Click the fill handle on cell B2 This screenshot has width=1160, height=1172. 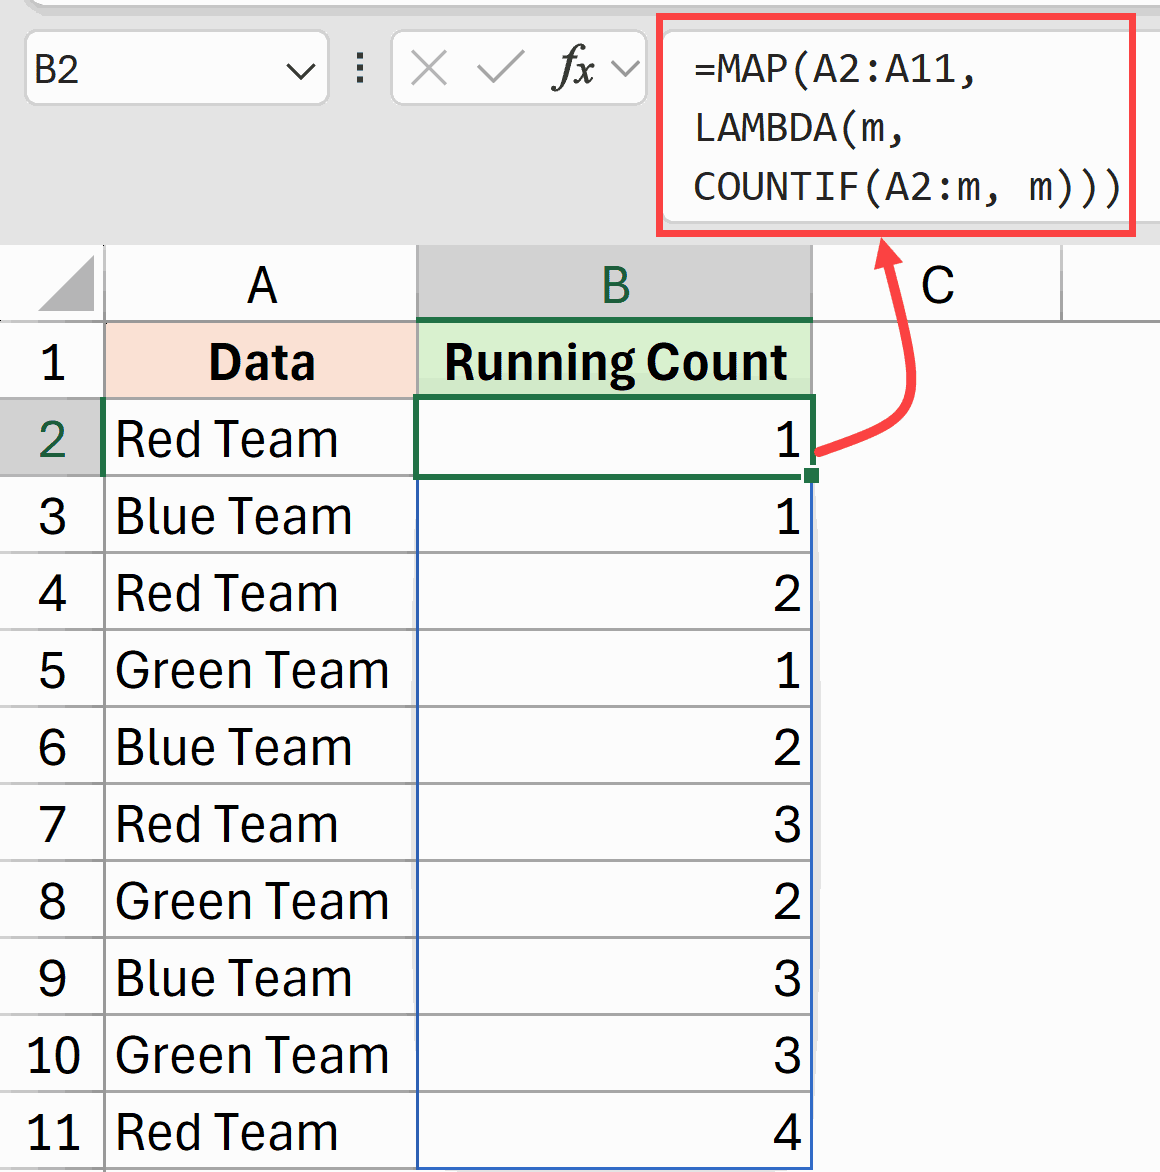pyautogui.click(x=813, y=475)
